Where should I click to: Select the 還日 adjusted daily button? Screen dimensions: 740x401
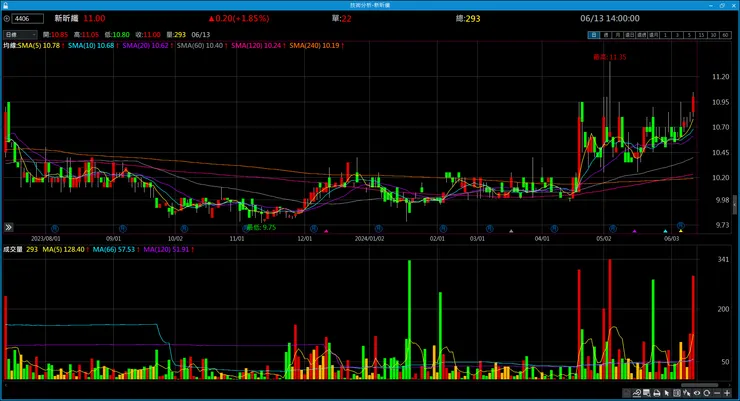click(x=630, y=35)
